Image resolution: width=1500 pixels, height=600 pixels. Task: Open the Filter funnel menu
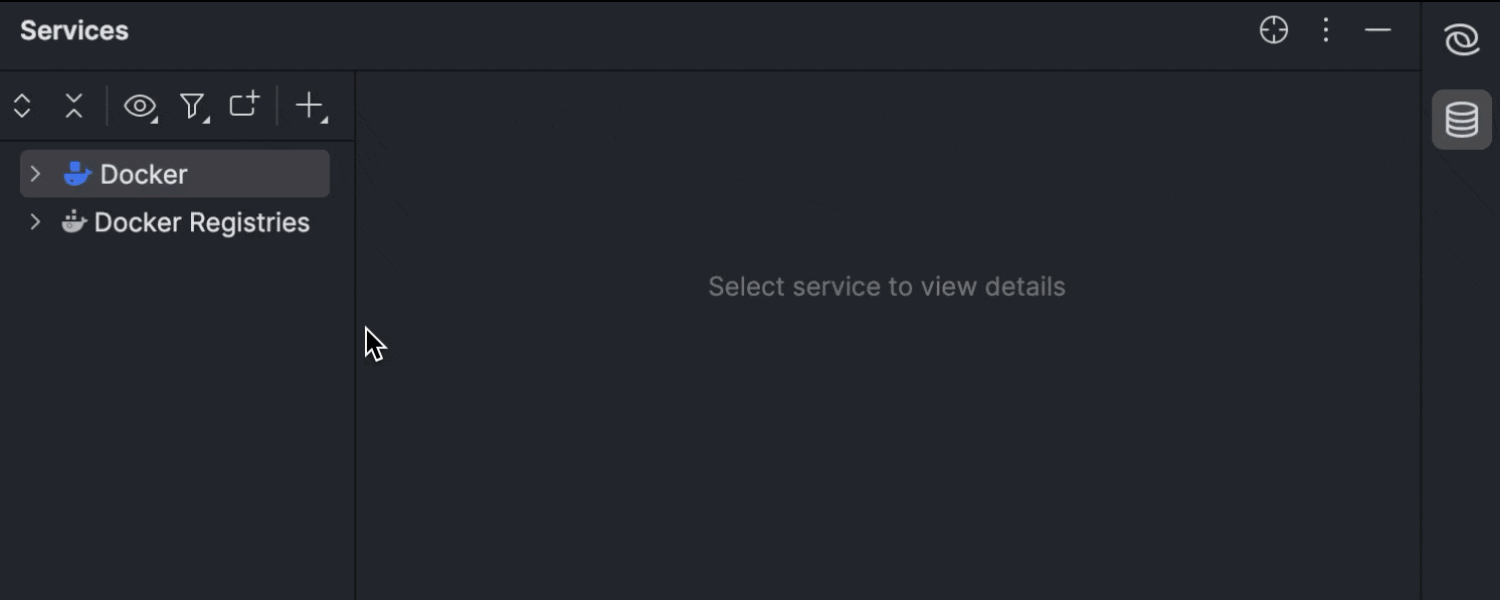(x=192, y=106)
